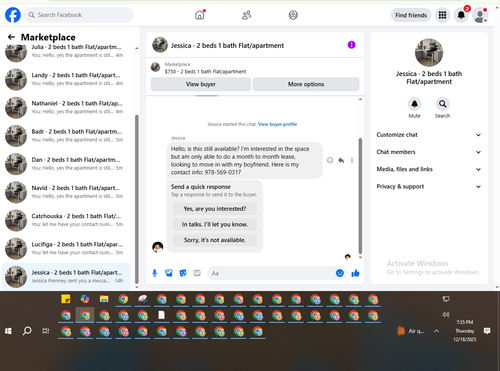Choose a GIF icon in composer
This screenshot has width=500, height=371.
[197, 273]
